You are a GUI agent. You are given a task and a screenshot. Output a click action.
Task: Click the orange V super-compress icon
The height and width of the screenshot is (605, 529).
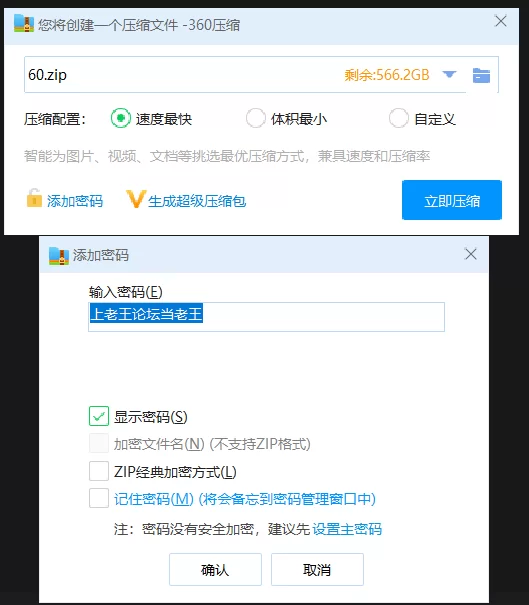pos(136,199)
